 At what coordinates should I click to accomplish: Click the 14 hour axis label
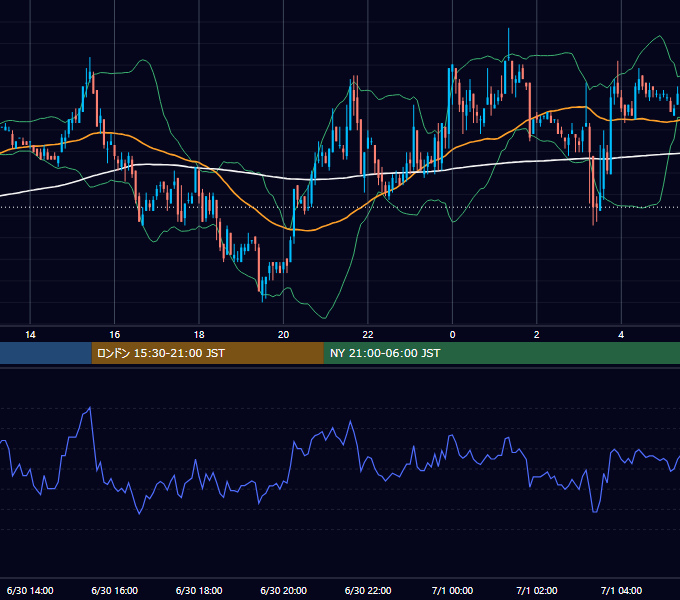pyautogui.click(x=30, y=335)
